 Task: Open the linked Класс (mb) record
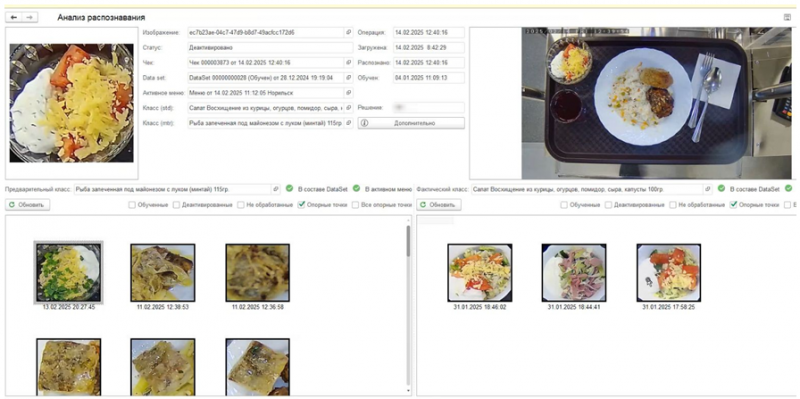(x=348, y=123)
